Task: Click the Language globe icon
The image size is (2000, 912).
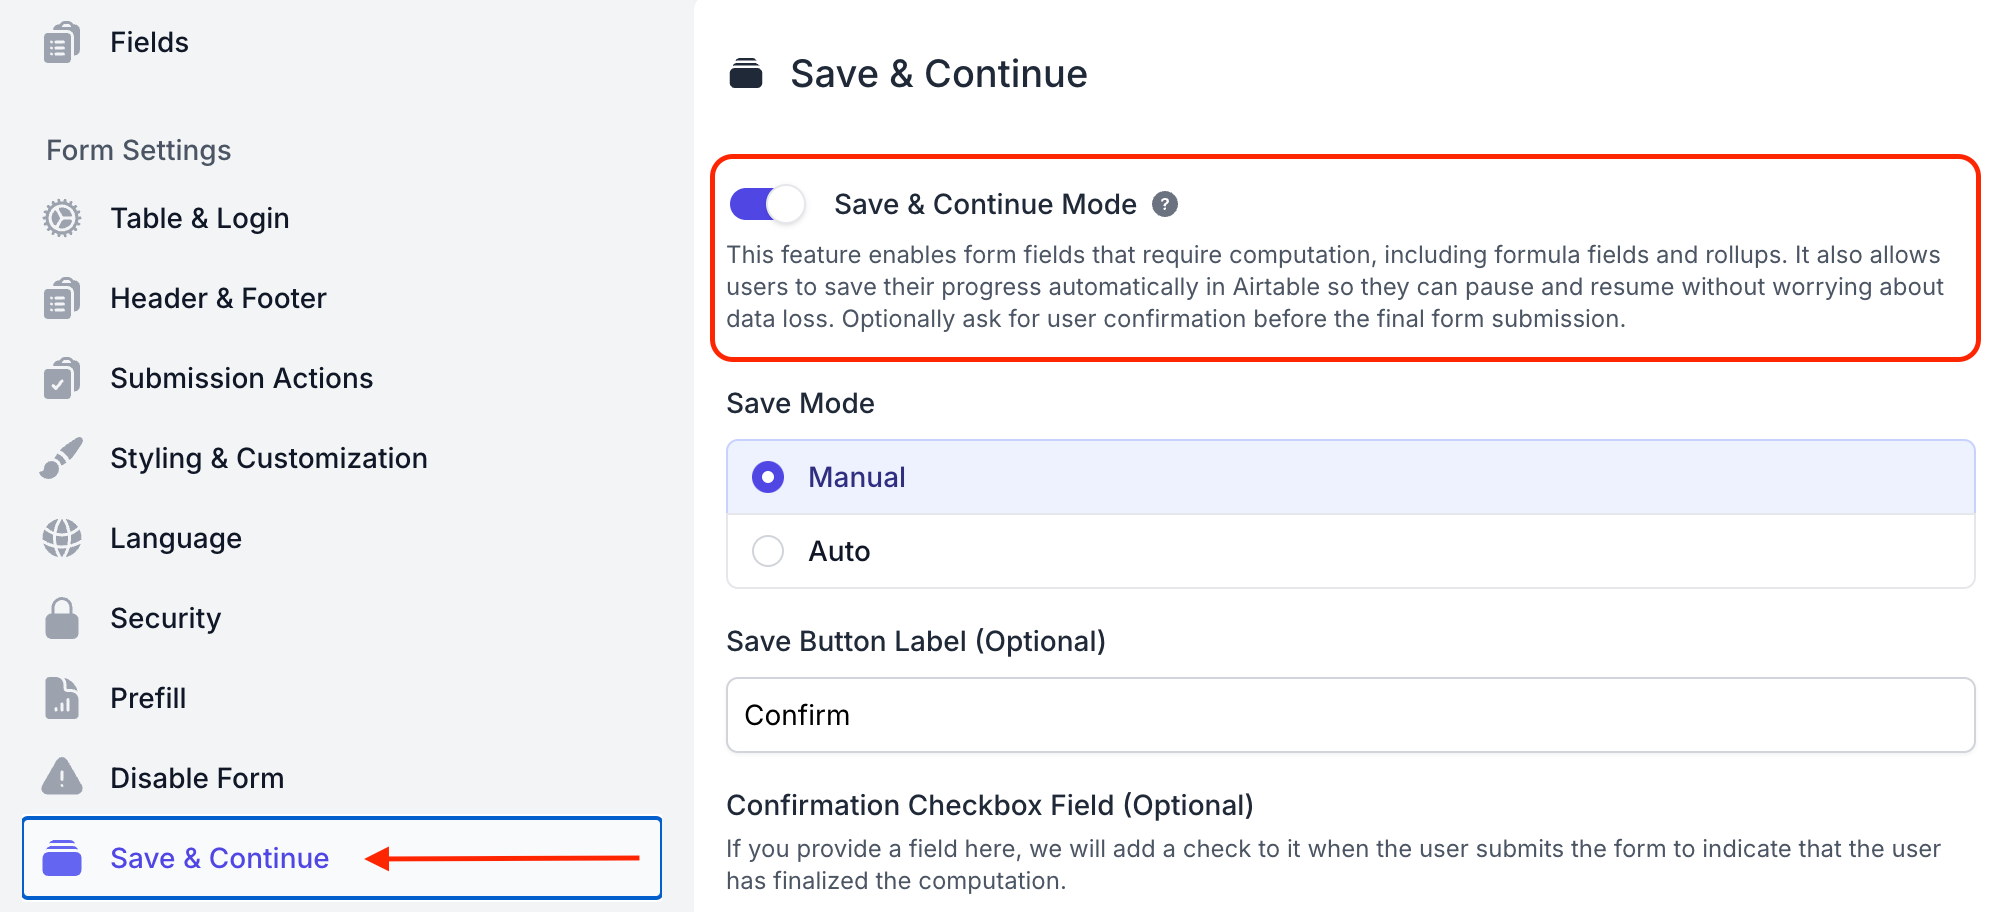Action: (62, 538)
